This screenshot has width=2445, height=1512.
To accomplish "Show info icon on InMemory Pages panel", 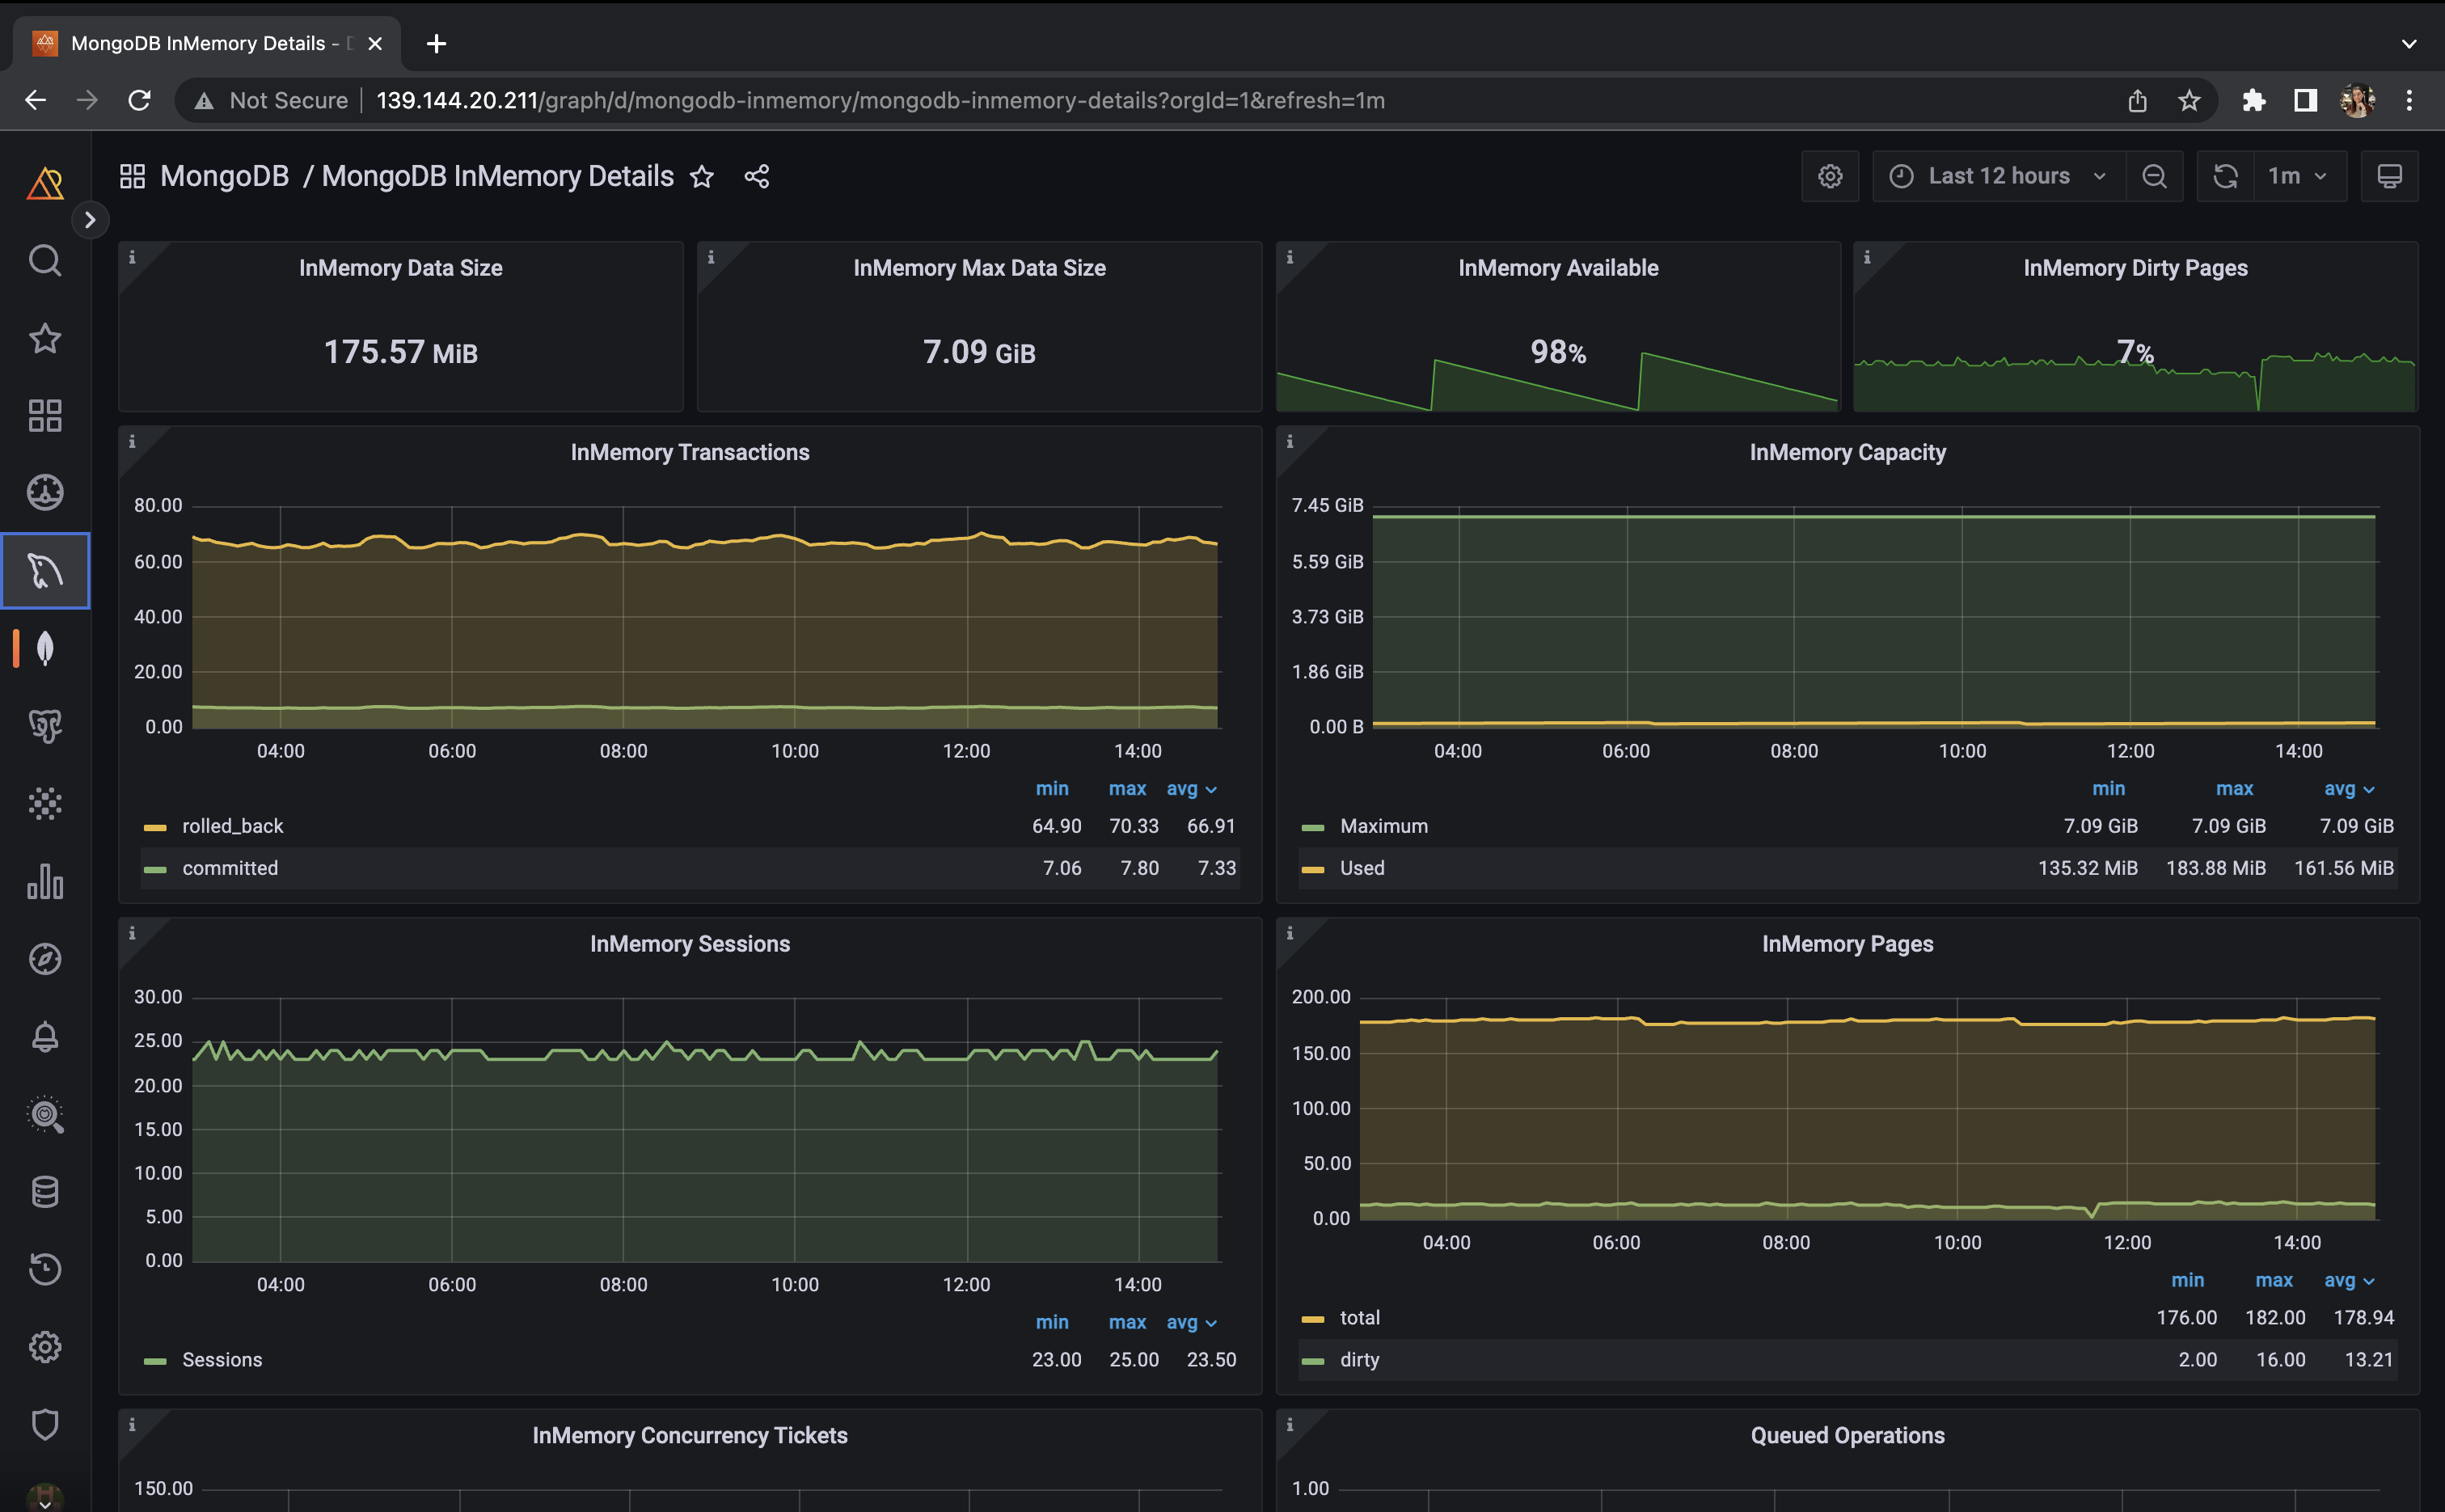I will tap(1290, 933).
